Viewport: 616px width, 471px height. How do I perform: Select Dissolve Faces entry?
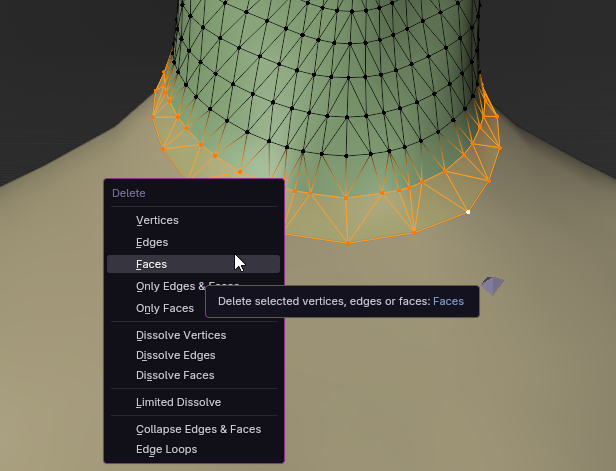coord(193,376)
